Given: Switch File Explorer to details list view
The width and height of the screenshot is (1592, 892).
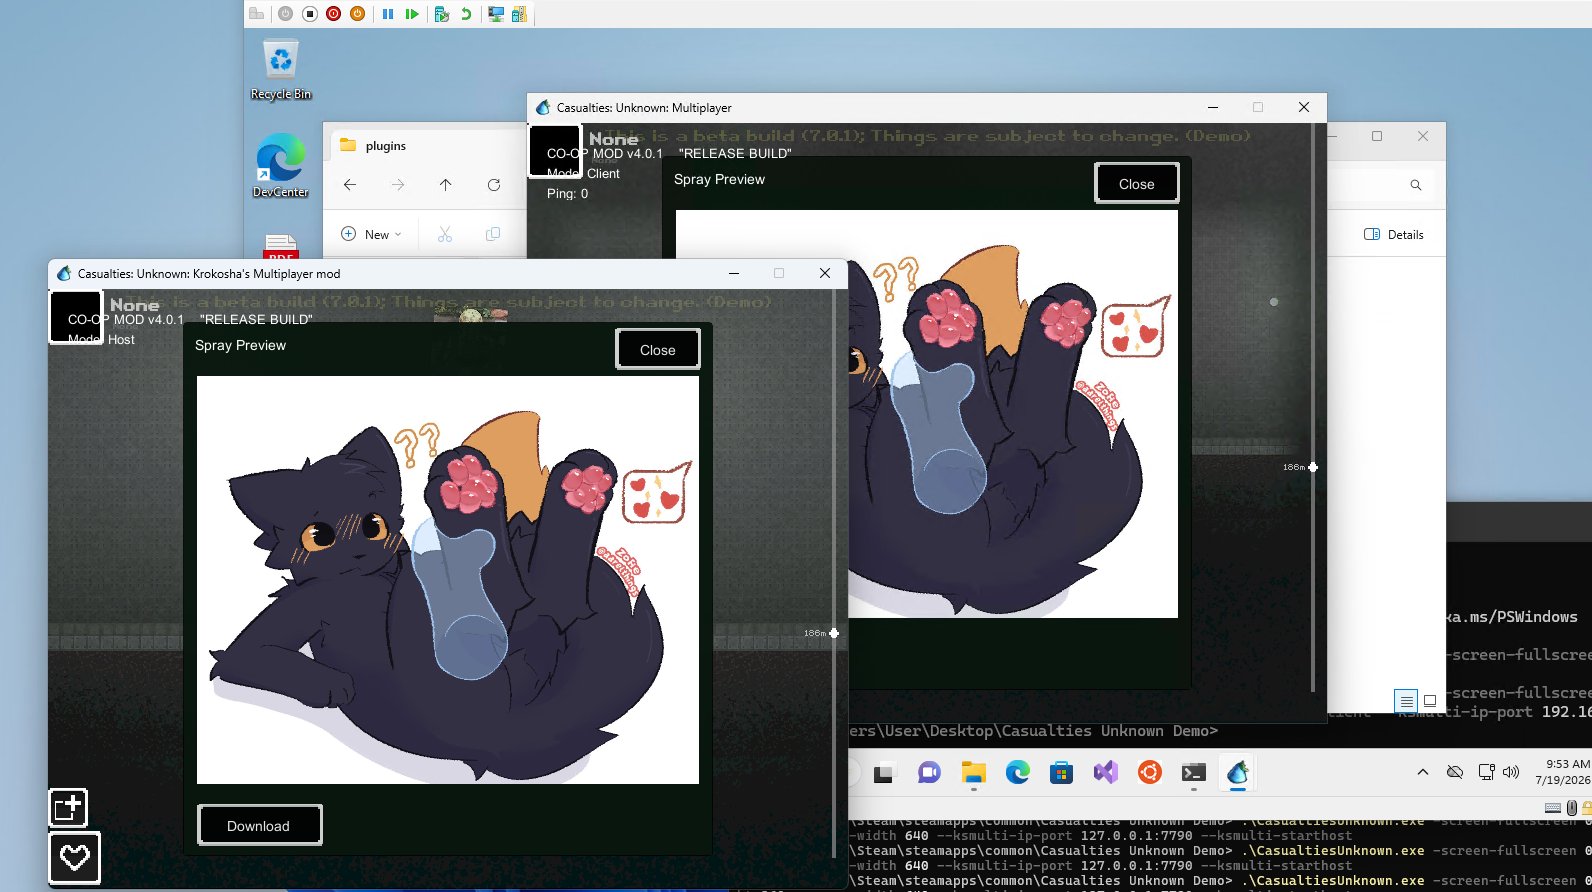Looking at the screenshot, I should pyautogui.click(x=1406, y=700).
